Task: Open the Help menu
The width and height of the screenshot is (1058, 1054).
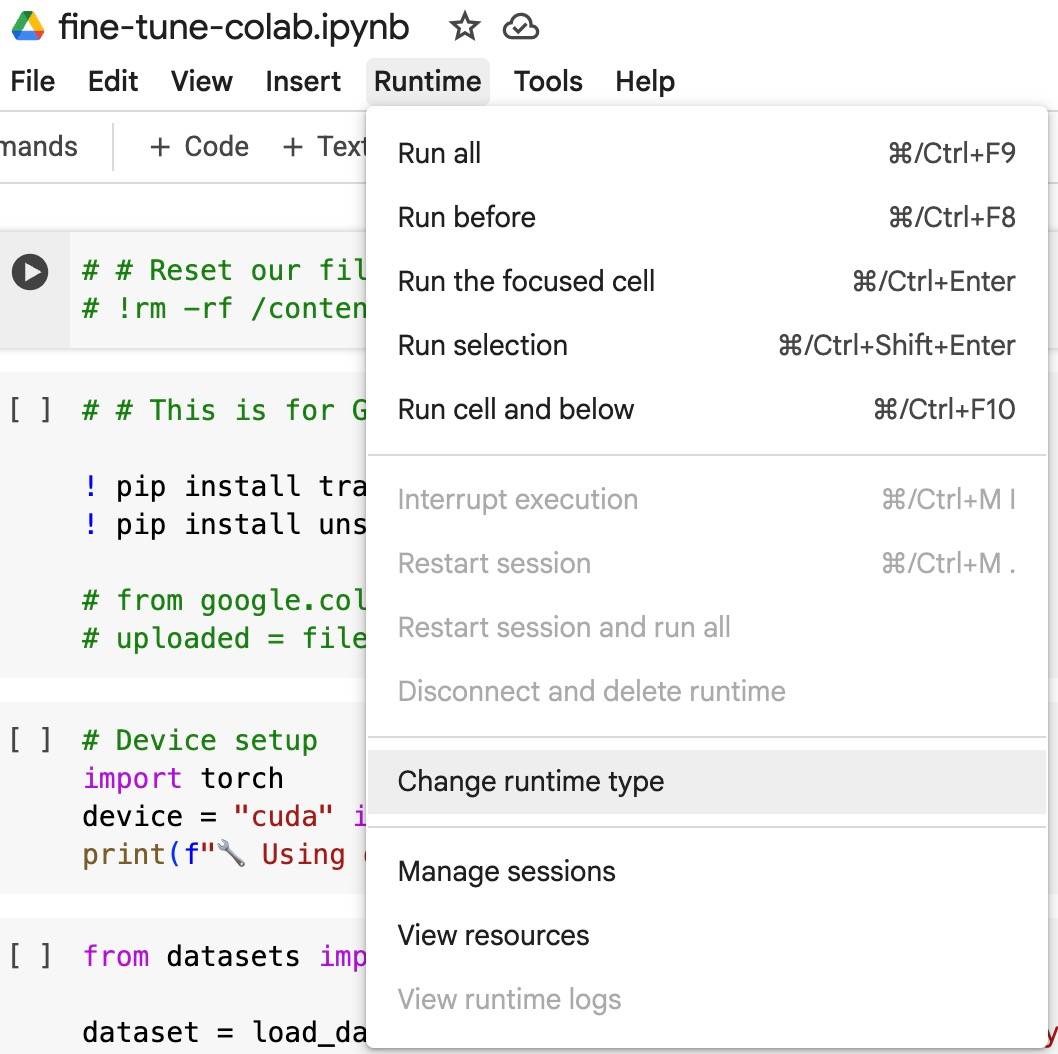Action: coord(644,81)
